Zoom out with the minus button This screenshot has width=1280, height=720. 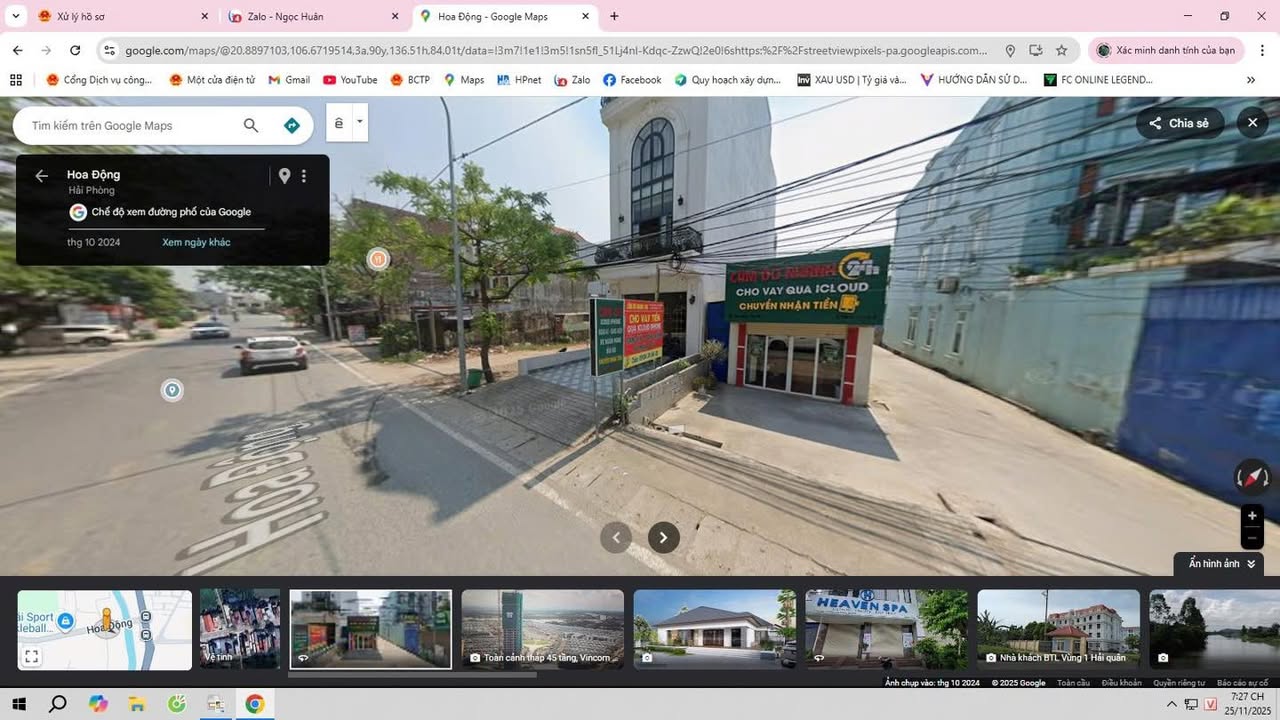pyautogui.click(x=1252, y=538)
